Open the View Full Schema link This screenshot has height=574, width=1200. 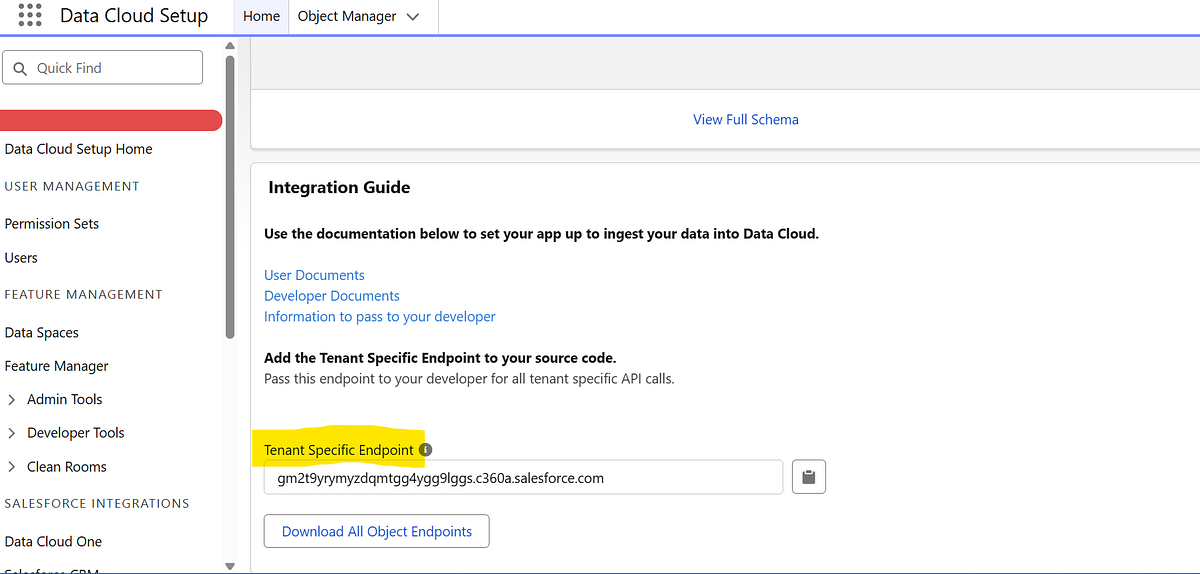745,119
